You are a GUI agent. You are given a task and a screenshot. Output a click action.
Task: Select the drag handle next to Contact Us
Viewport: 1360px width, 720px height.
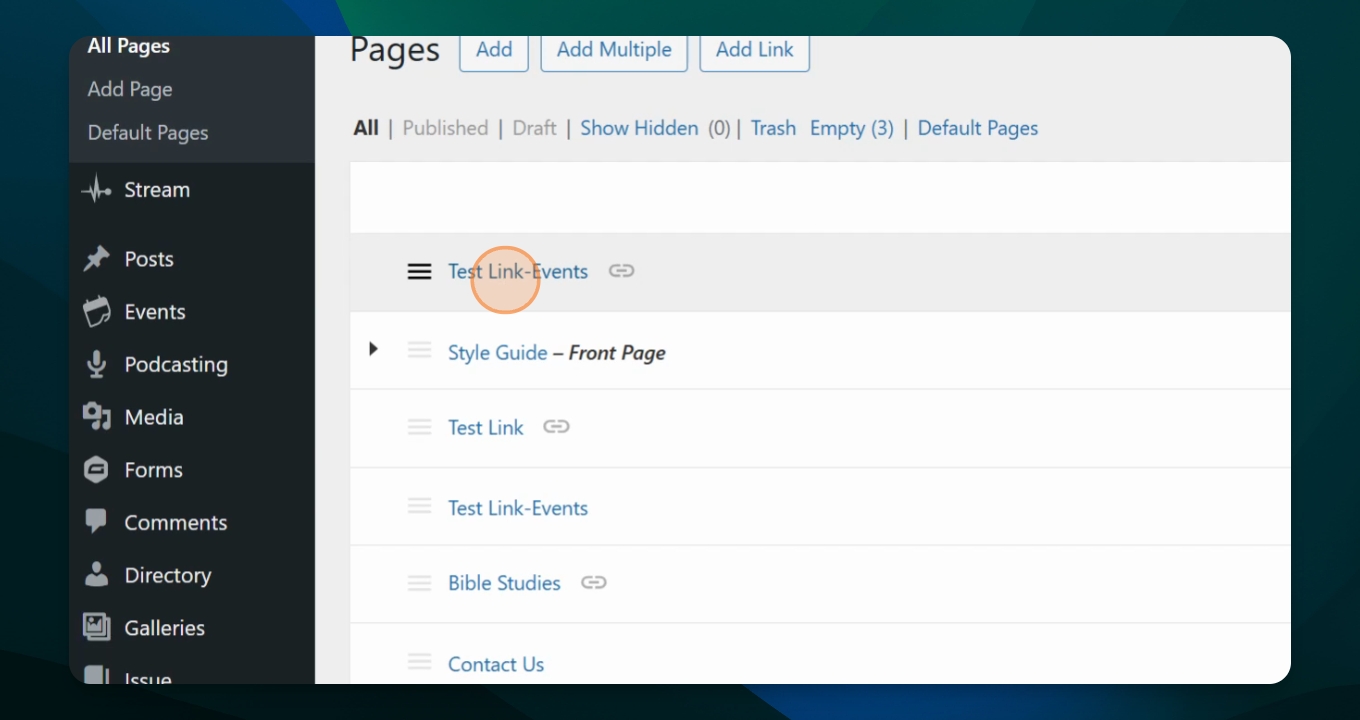point(419,662)
